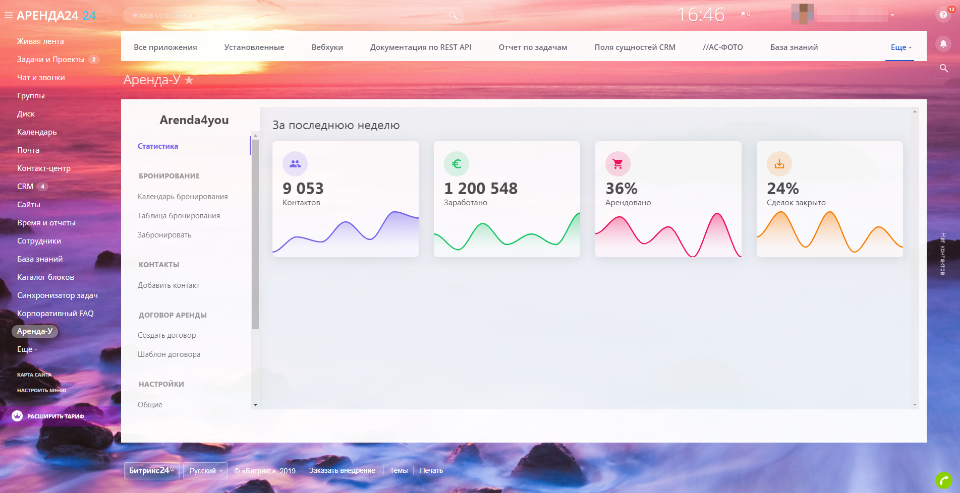Click the purple contacts icon on card
This screenshot has height=493, width=960.
click(x=295, y=164)
